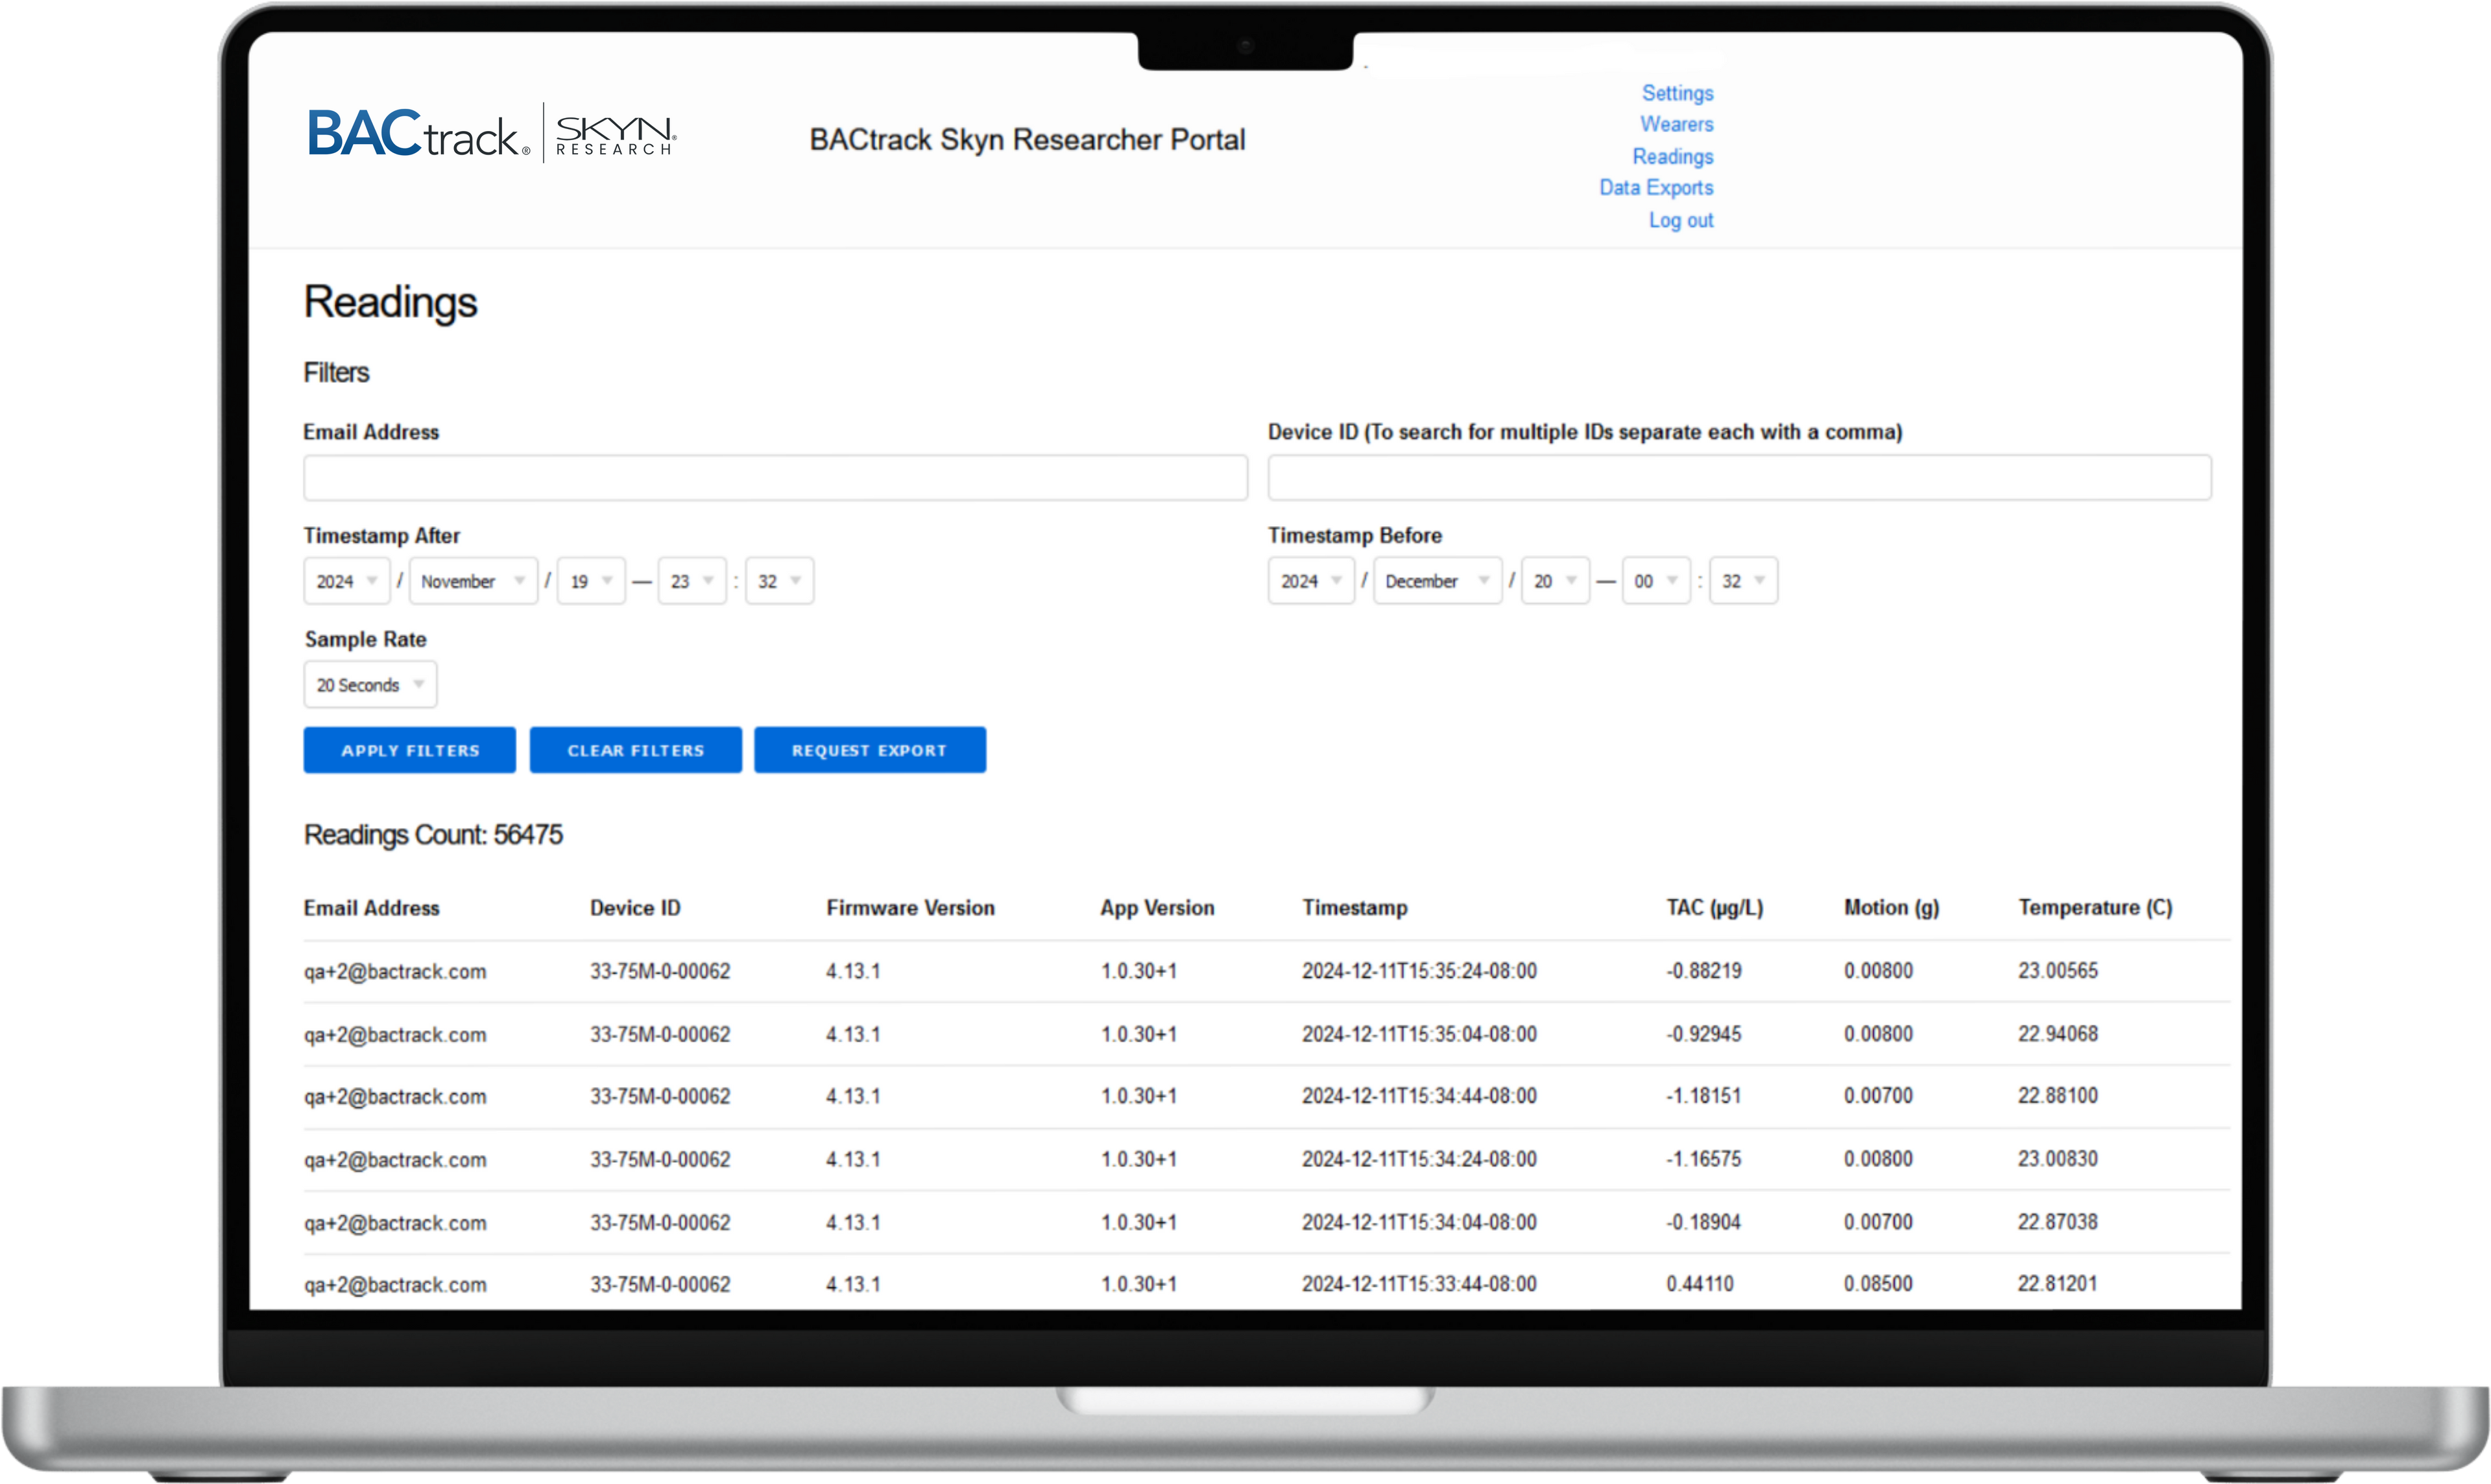Viewport: 2491px width, 1484px height.
Task: Click TAC value -0.88219
Action: [x=1704, y=971]
